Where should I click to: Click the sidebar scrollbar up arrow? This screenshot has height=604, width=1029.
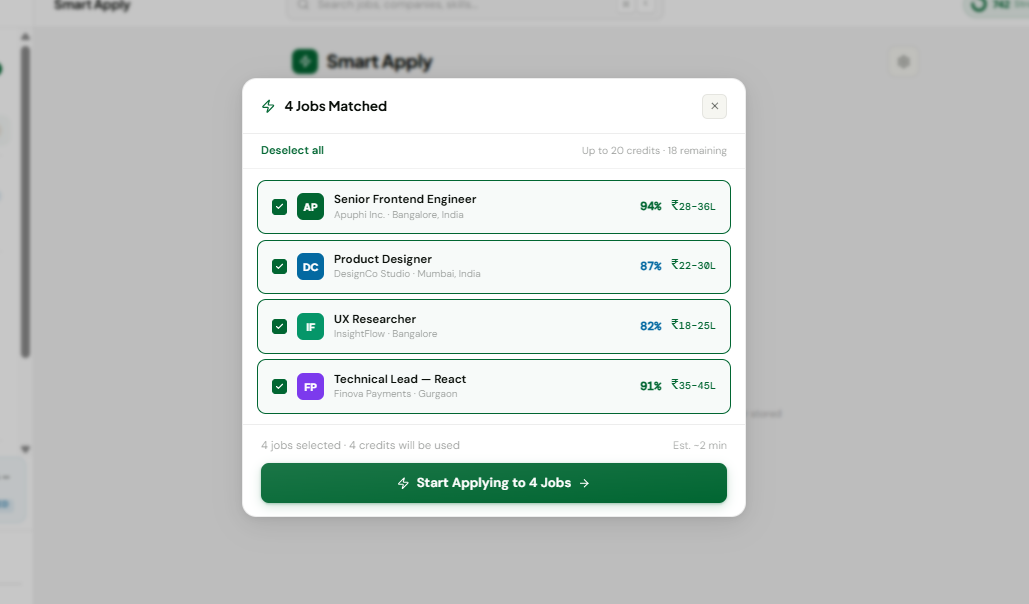coord(25,37)
